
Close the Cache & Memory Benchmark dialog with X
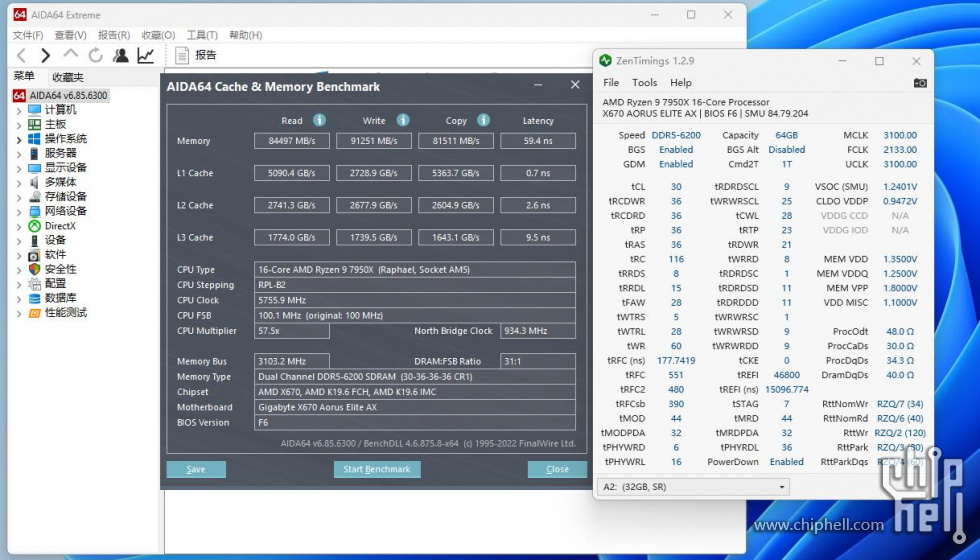pos(575,85)
